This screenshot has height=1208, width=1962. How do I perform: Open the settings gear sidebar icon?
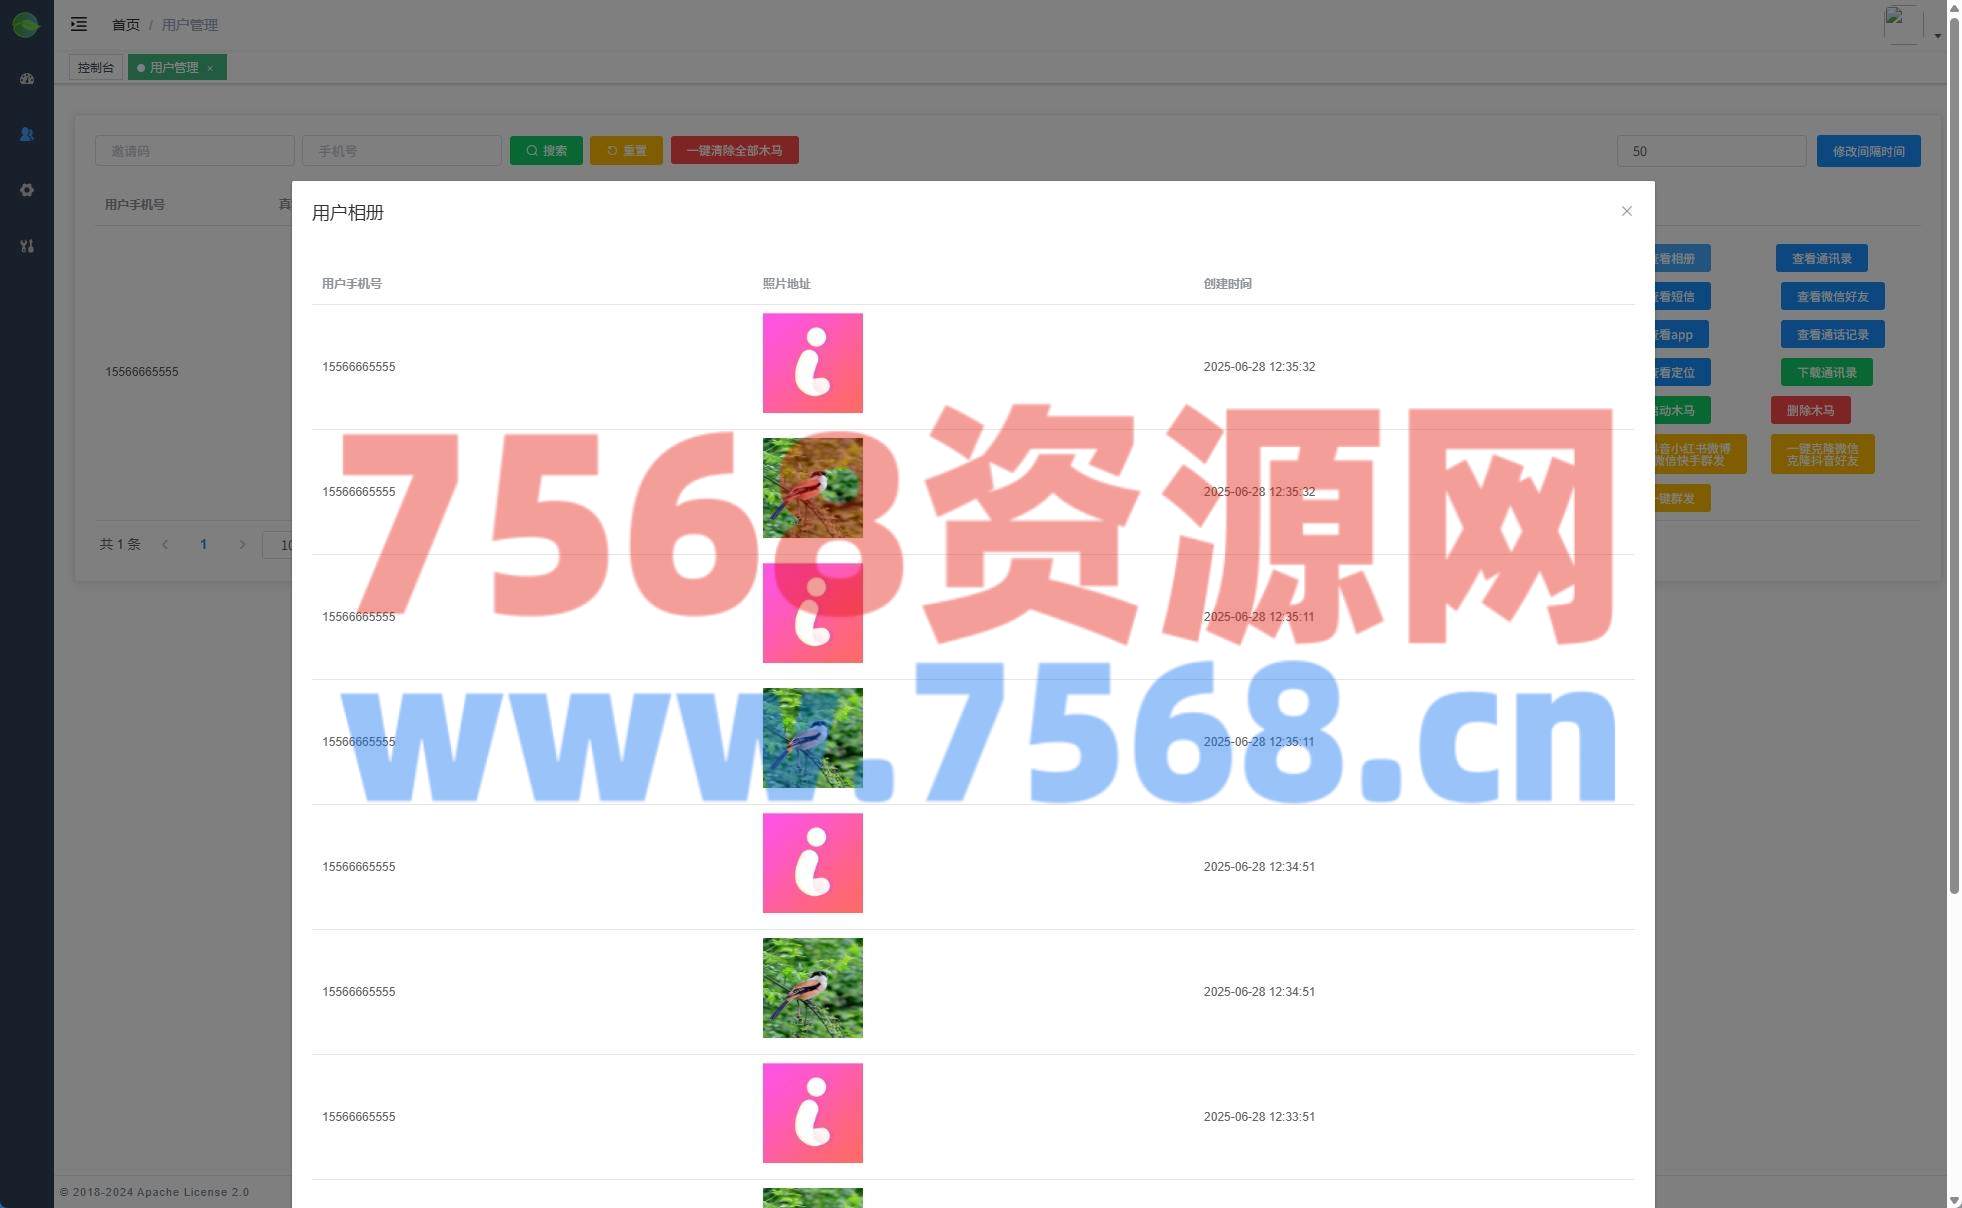coord(27,190)
